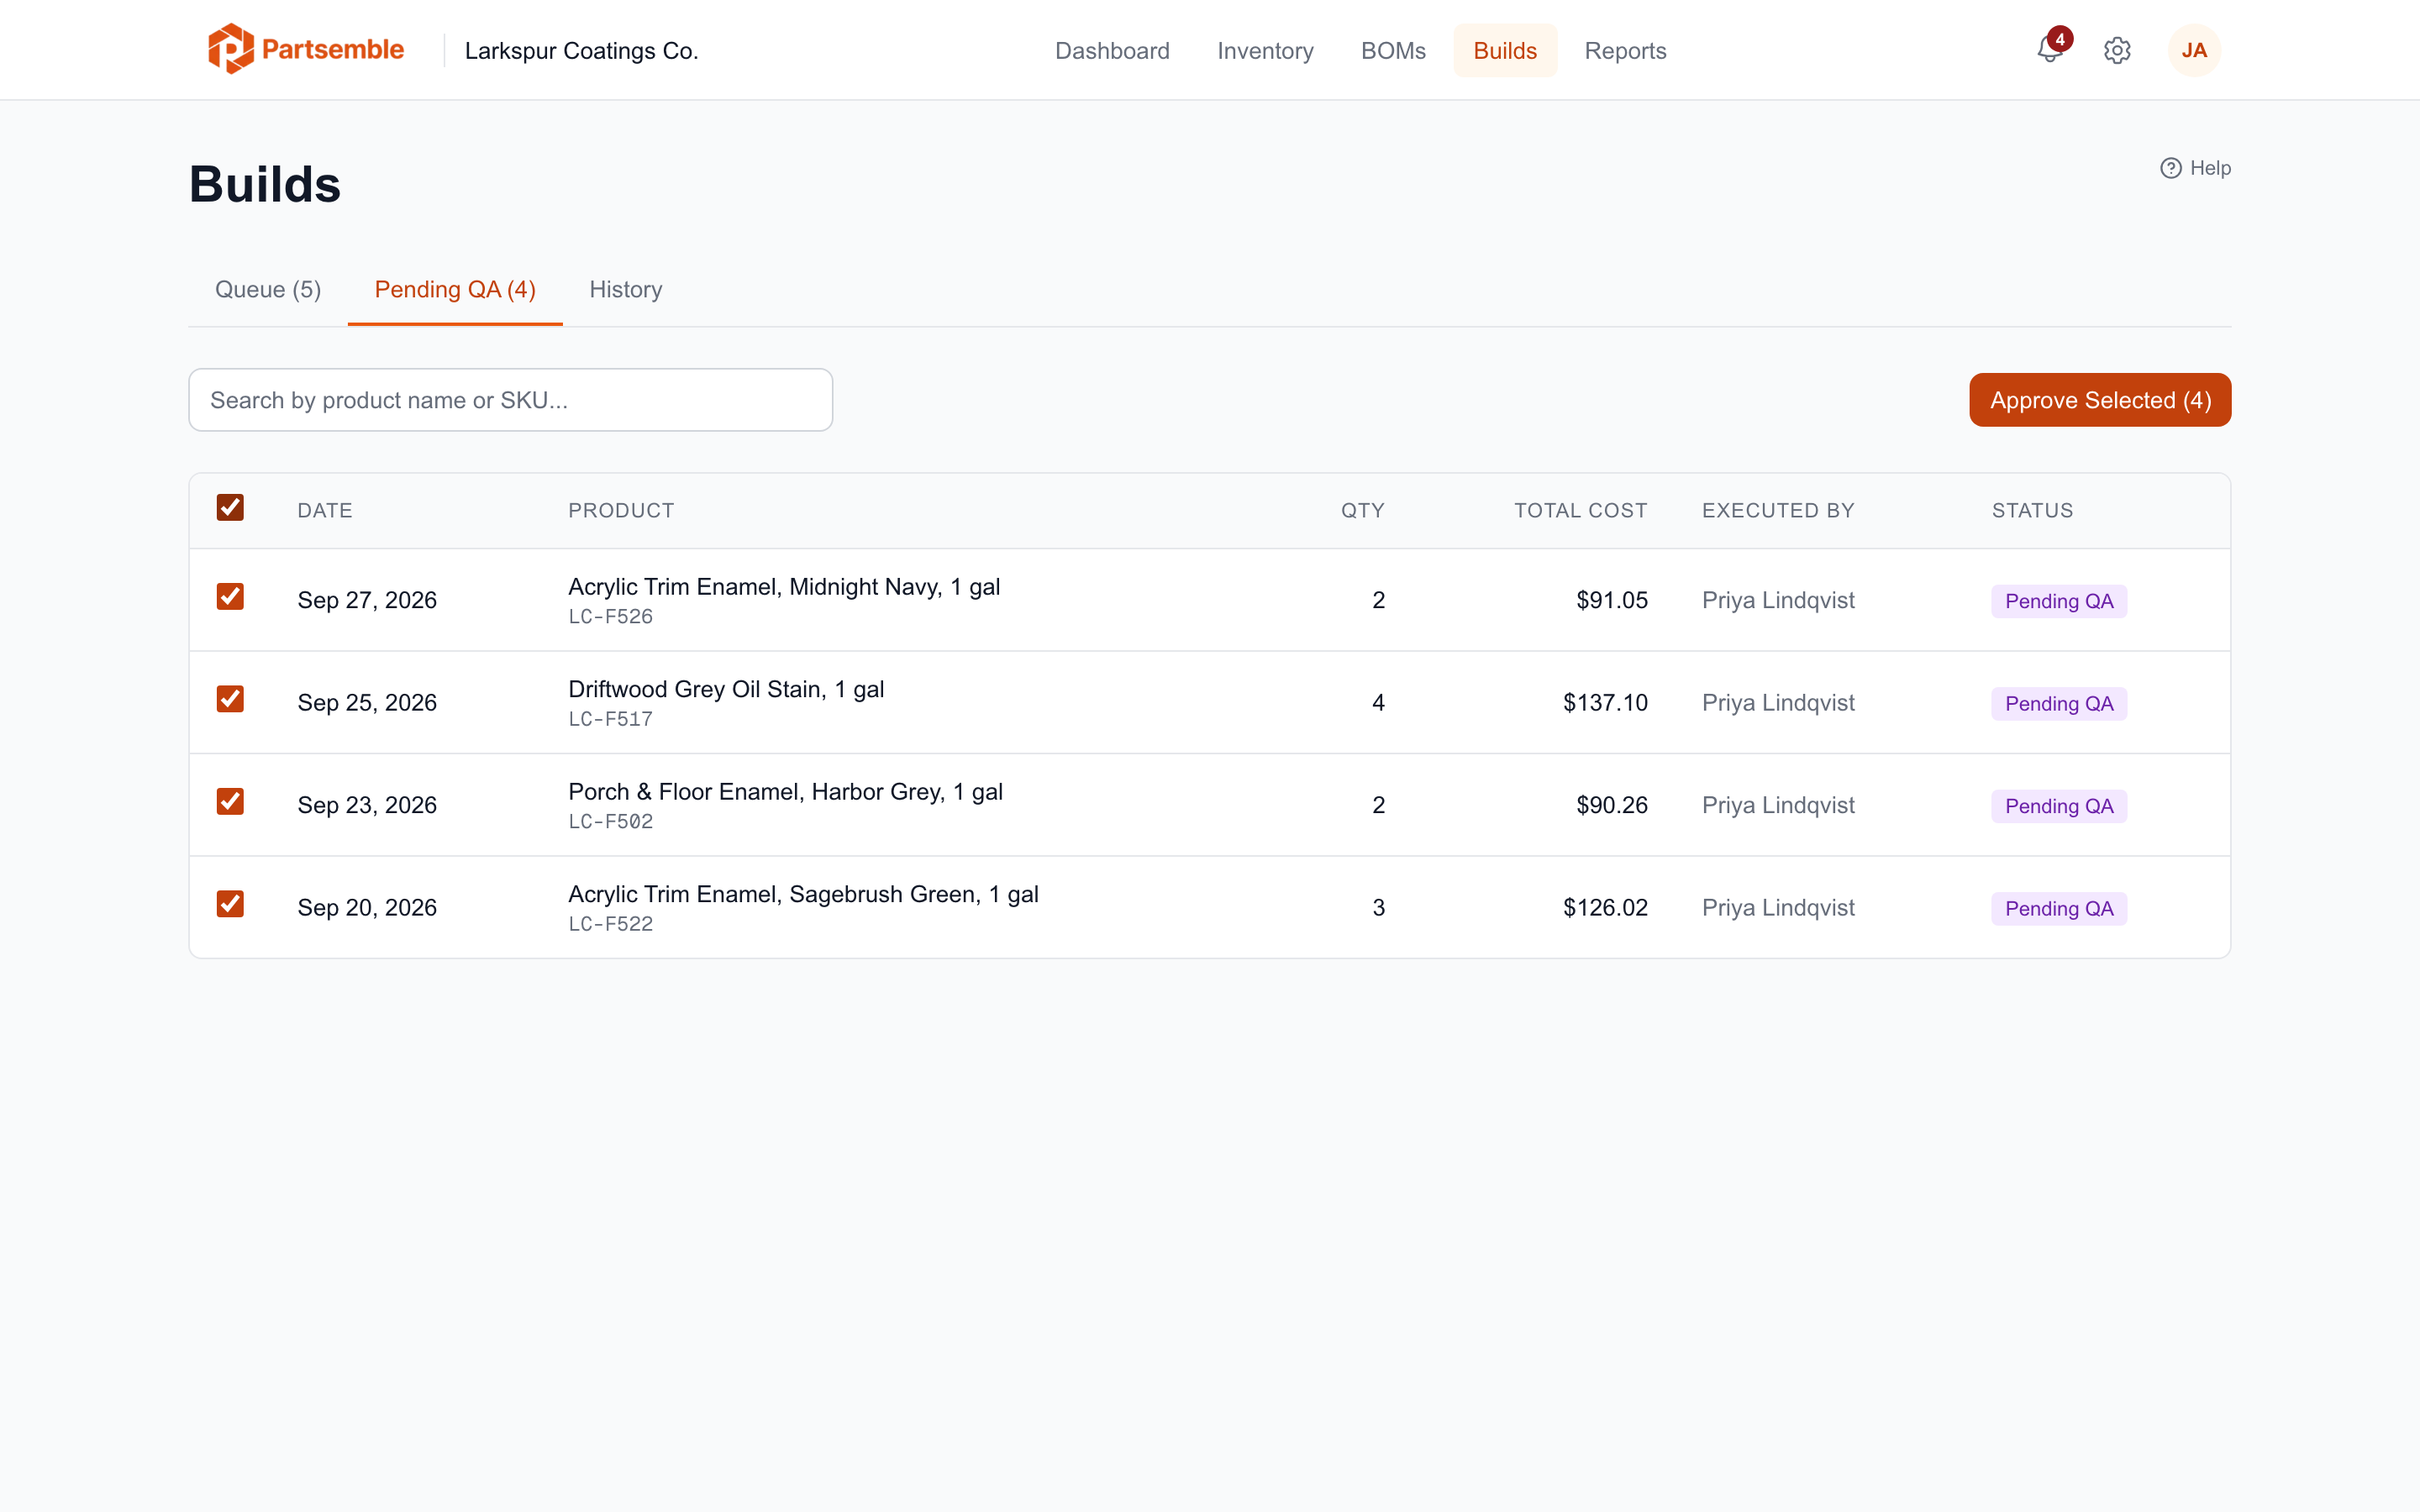Click the STATUS column header
Image resolution: width=2420 pixels, height=1512 pixels.
2032,511
